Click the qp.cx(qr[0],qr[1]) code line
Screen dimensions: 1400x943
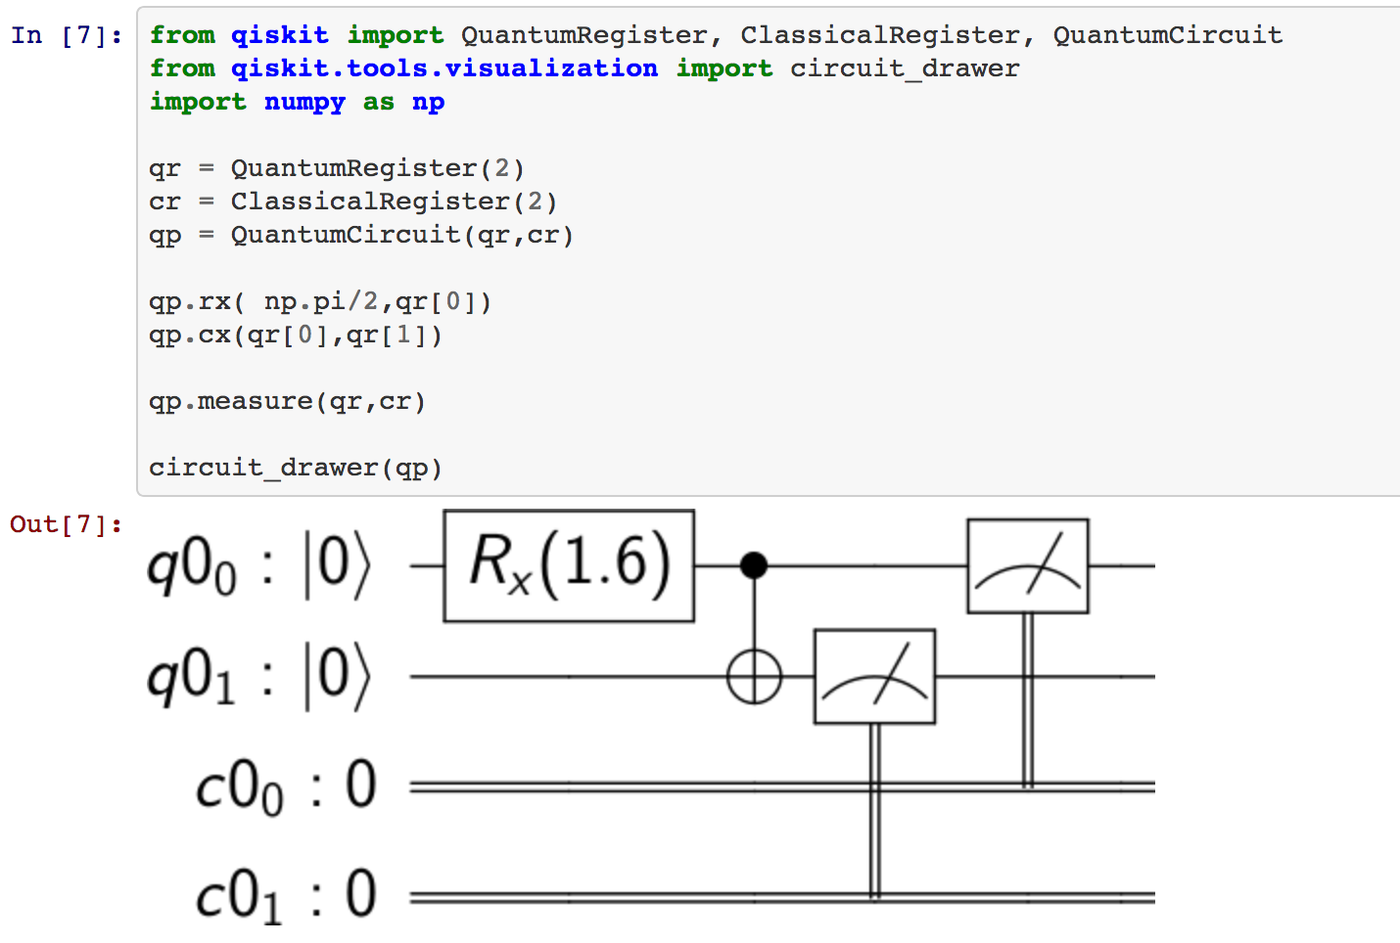[x=296, y=335]
